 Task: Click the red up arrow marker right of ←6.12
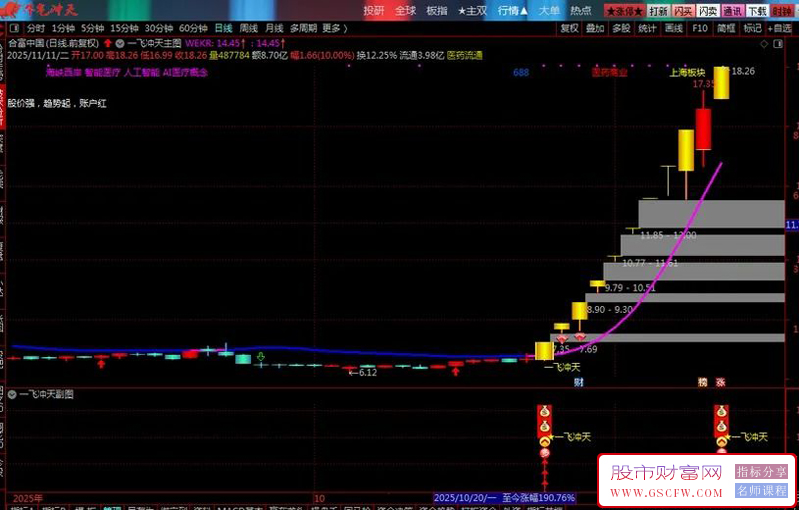[456, 371]
